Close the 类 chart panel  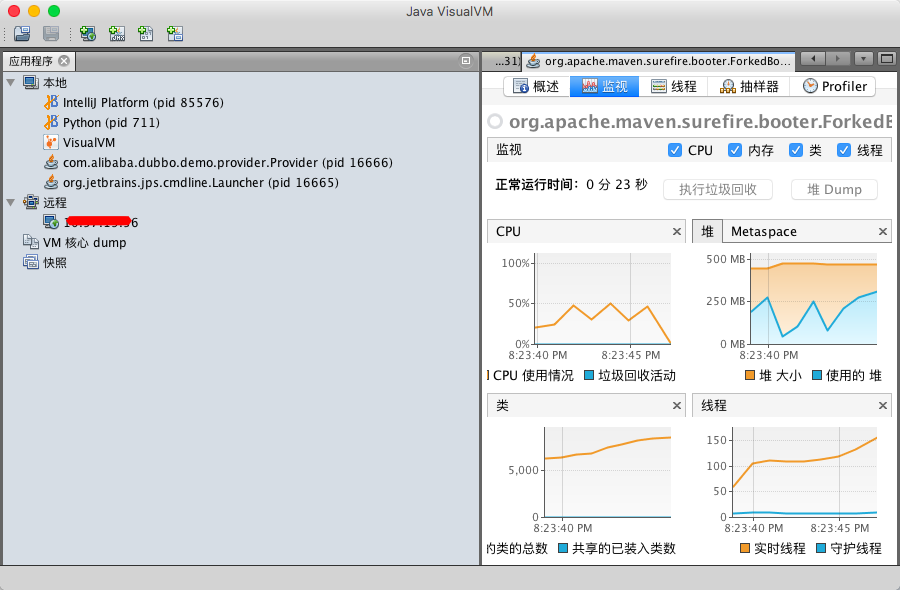[677, 406]
